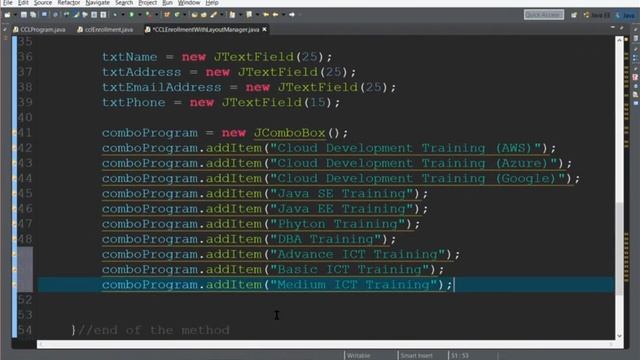
Task: Click the green Run icon
Action: (131, 15)
